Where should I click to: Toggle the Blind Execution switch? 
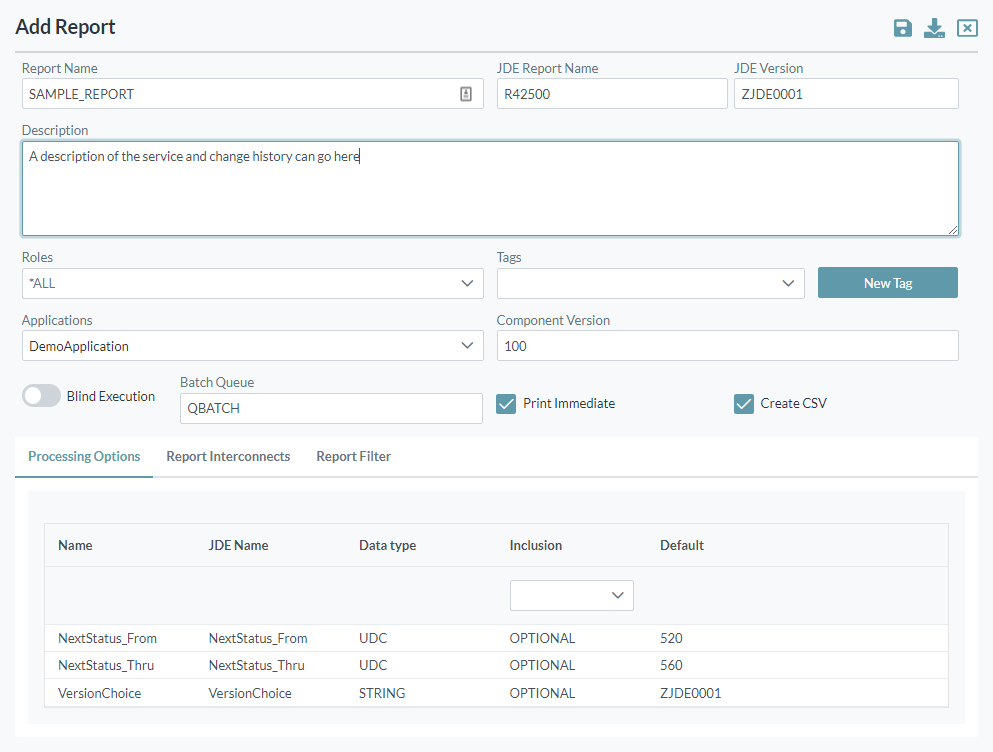point(42,396)
